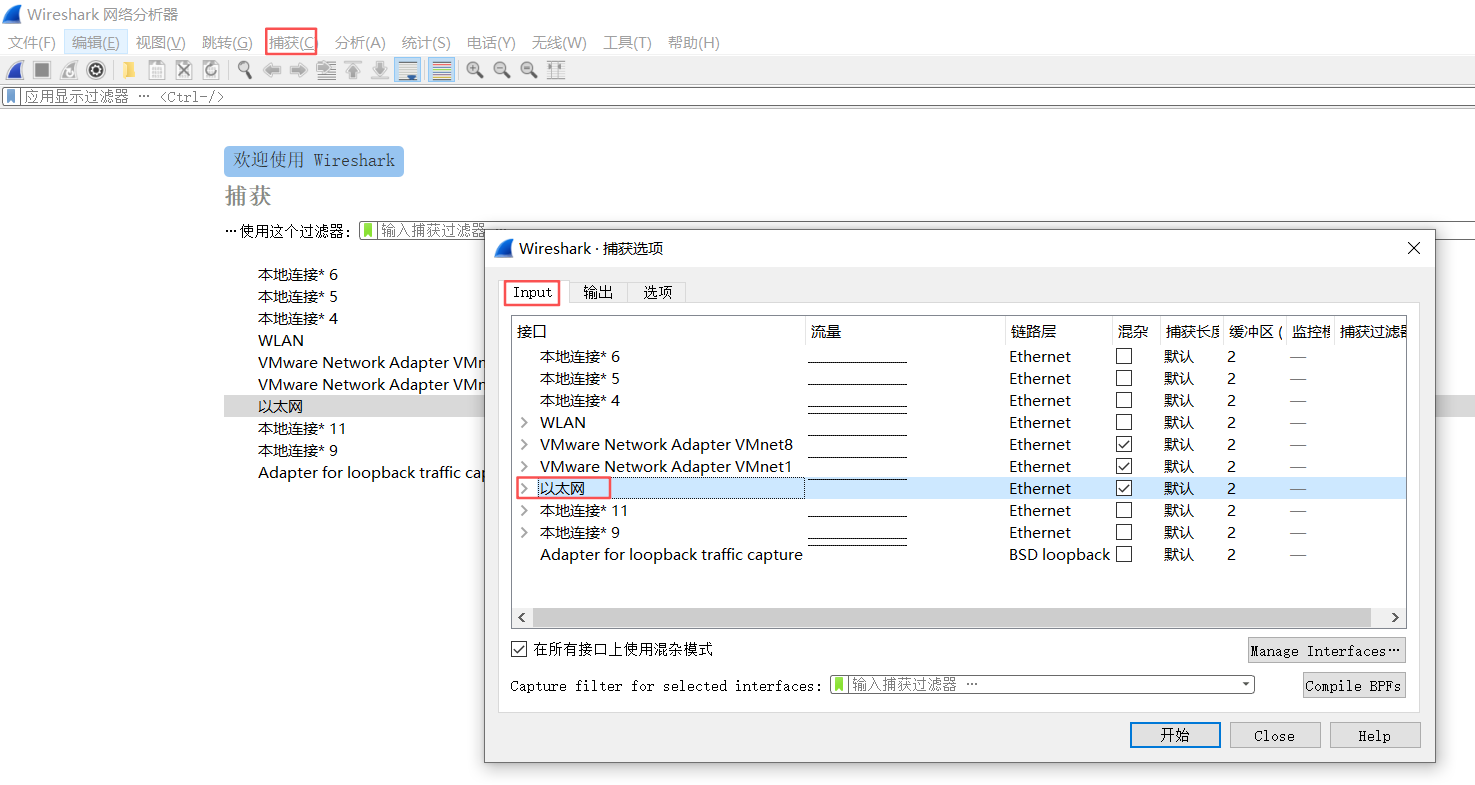Click the resize columns toolbar icon
Image resolution: width=1475 pixels, height=785 pixels.
pos(556,70)
